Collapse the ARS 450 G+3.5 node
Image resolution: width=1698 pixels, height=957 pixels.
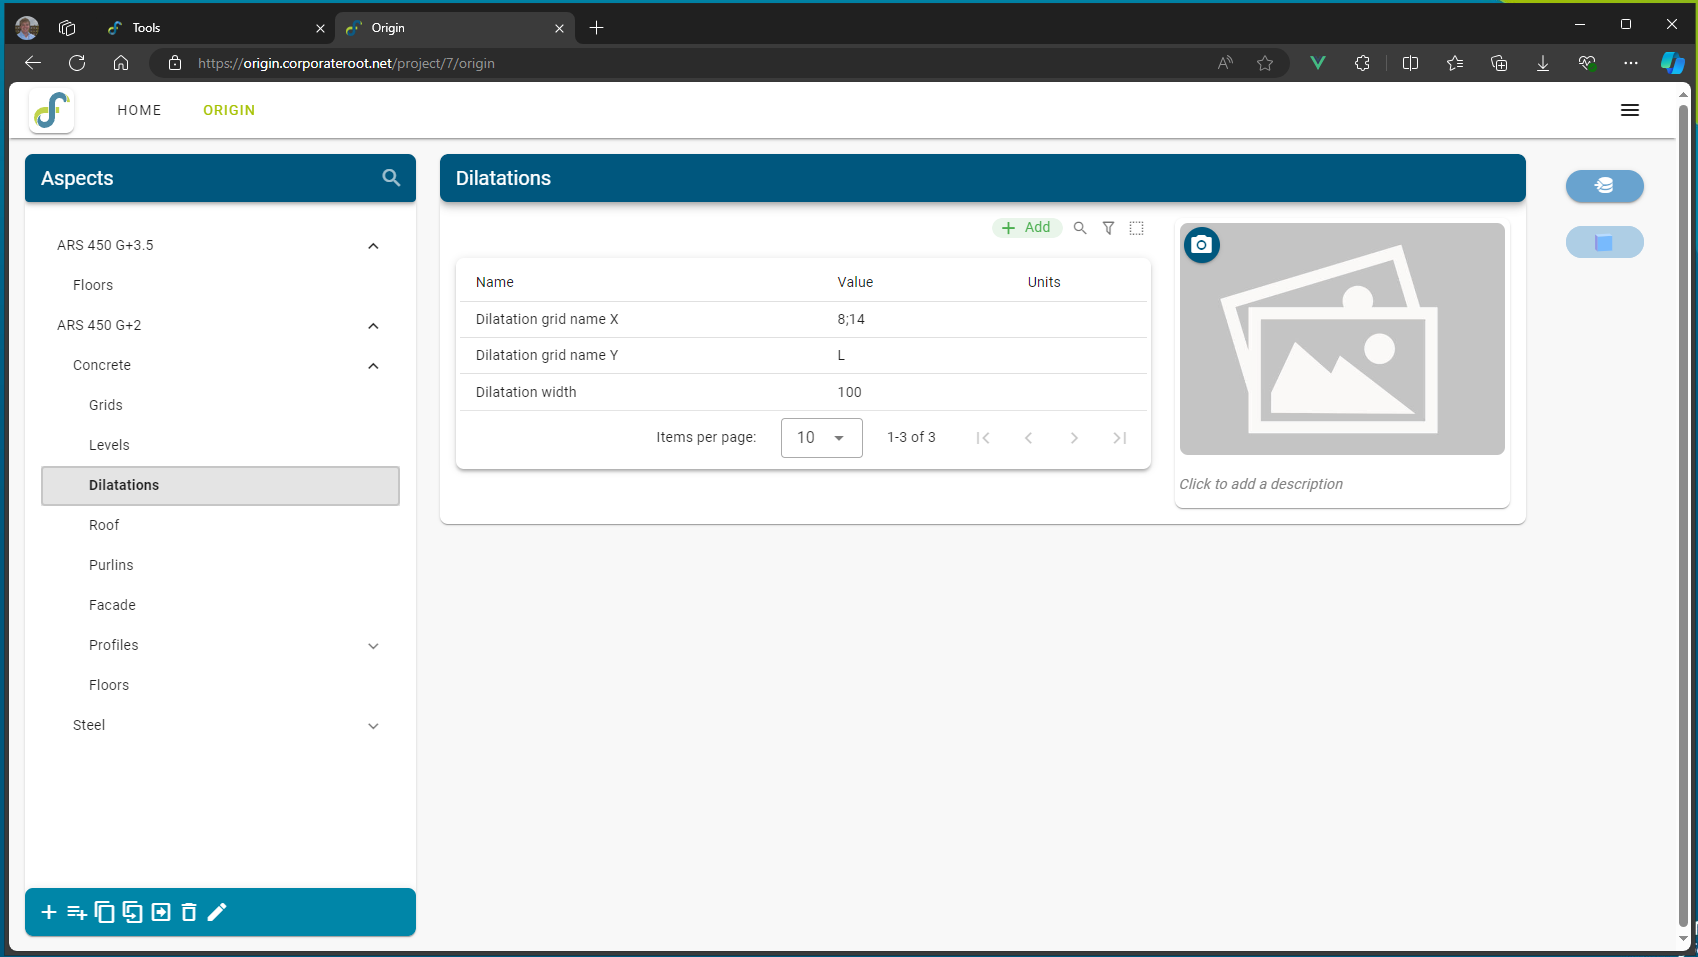pos(373,246)
